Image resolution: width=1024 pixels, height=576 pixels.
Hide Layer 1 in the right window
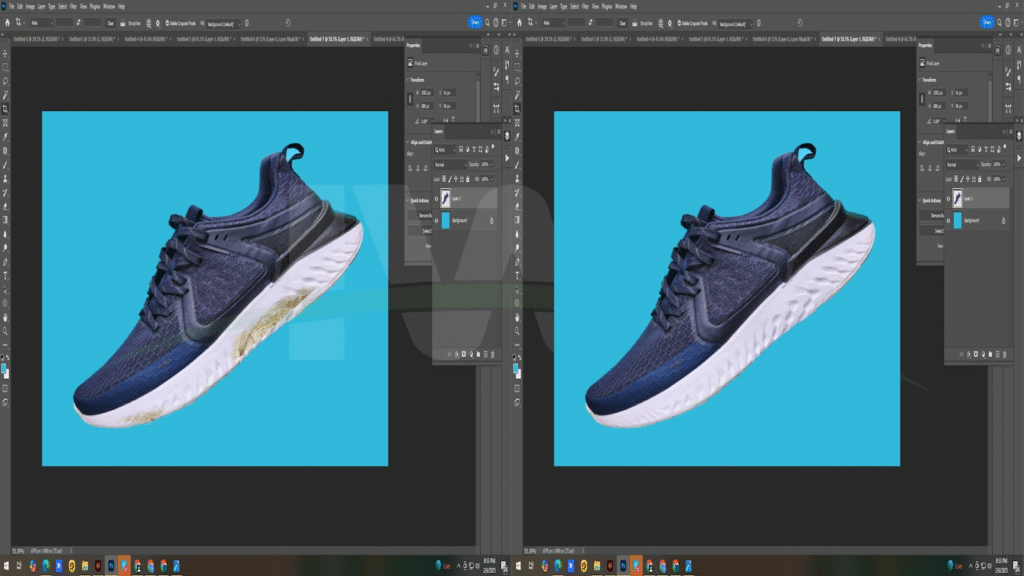click(949, 199)
